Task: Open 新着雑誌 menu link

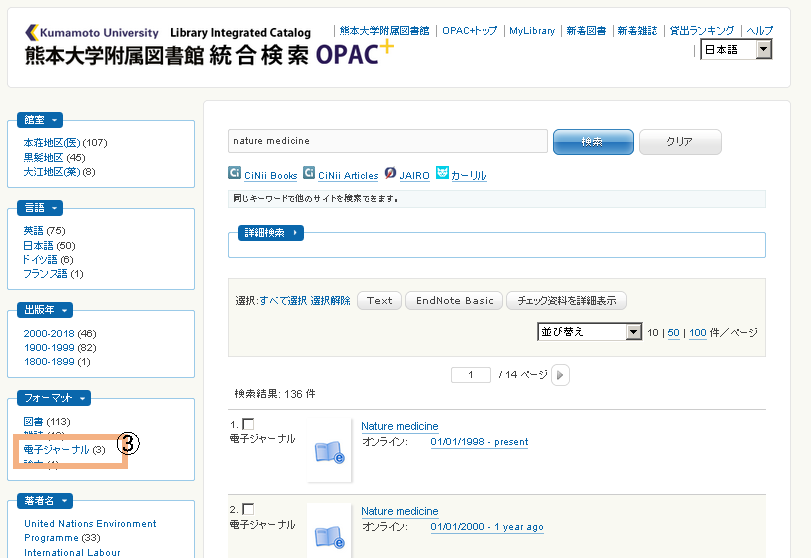Action: (637, 31)
